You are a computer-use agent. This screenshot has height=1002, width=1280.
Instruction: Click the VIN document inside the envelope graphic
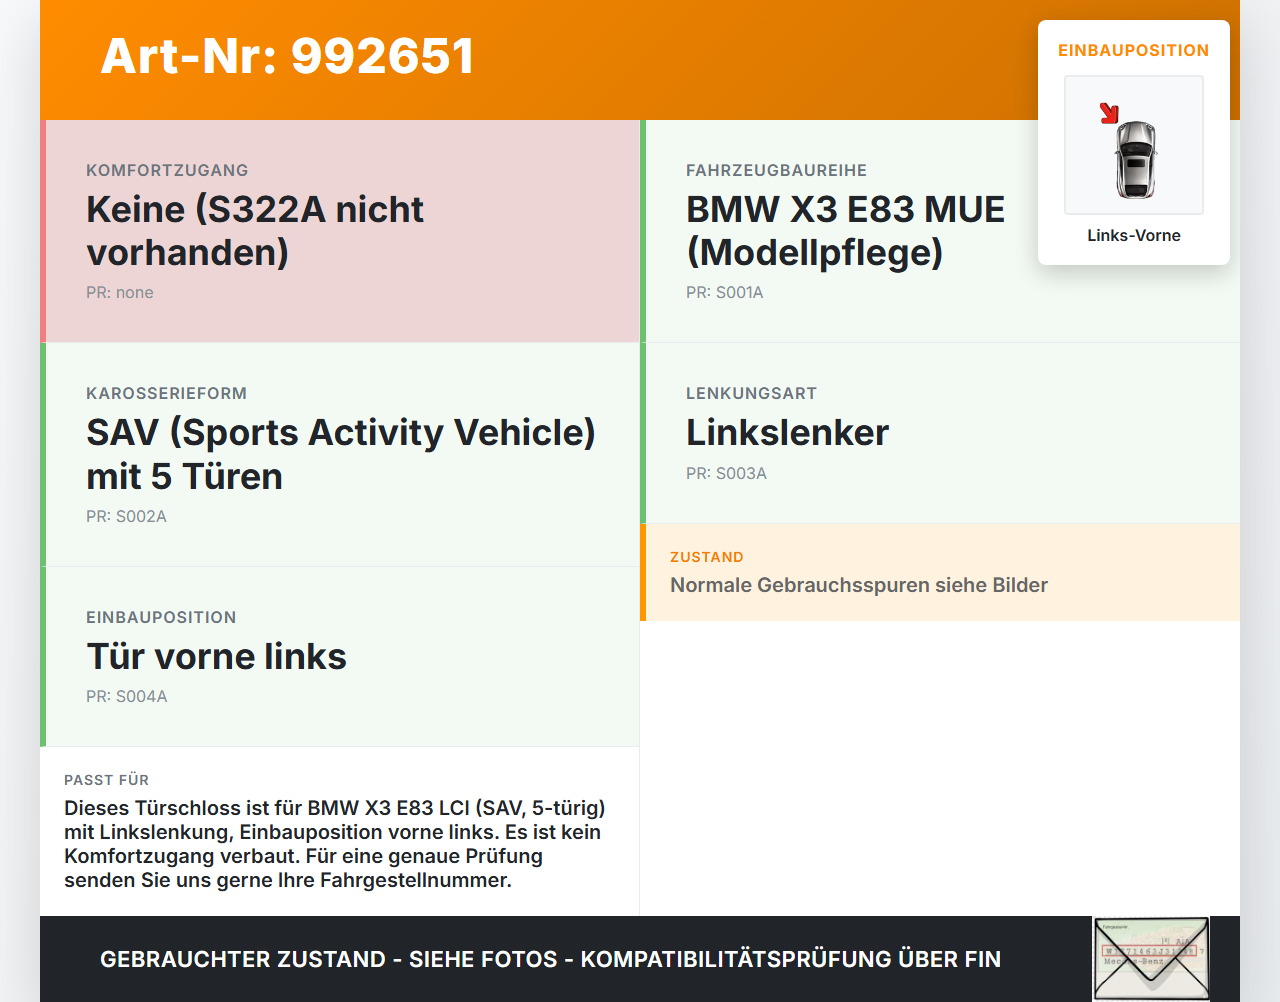pyautogui.click(x=1150, y=945)
